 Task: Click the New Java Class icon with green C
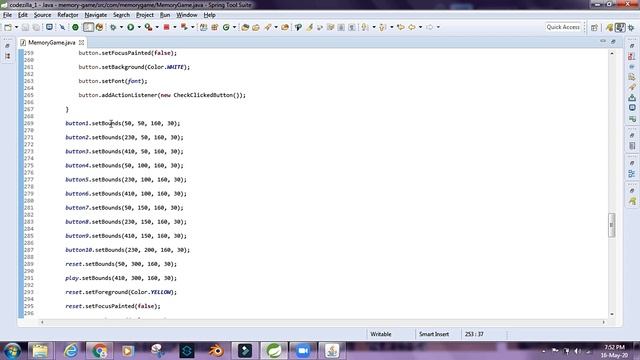pyautogui.click(x=226, y=27)
